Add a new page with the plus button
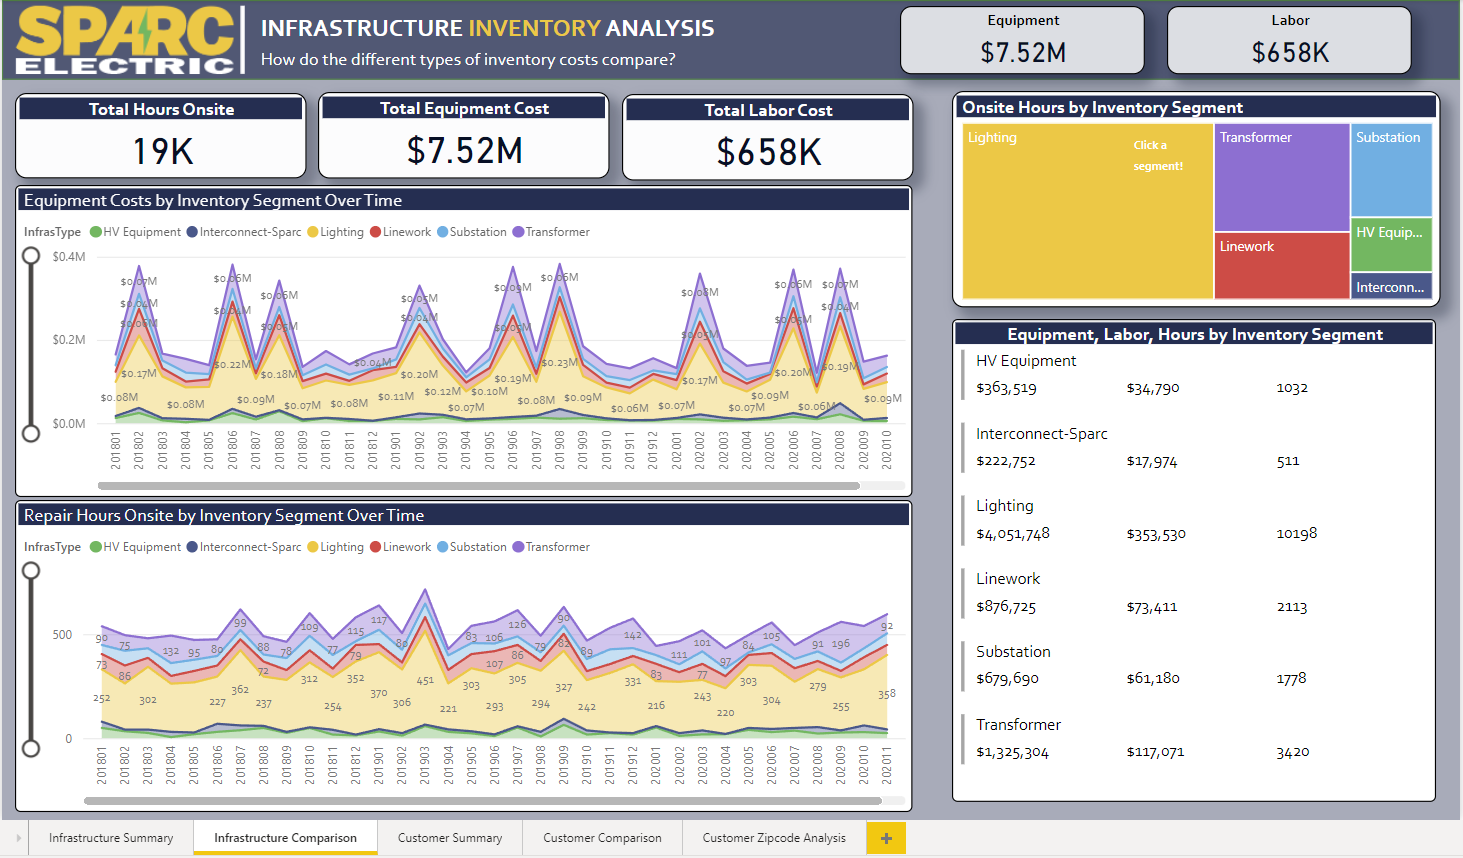The width and height of the screenshot is (1463, 858). (x=886, y=838)
